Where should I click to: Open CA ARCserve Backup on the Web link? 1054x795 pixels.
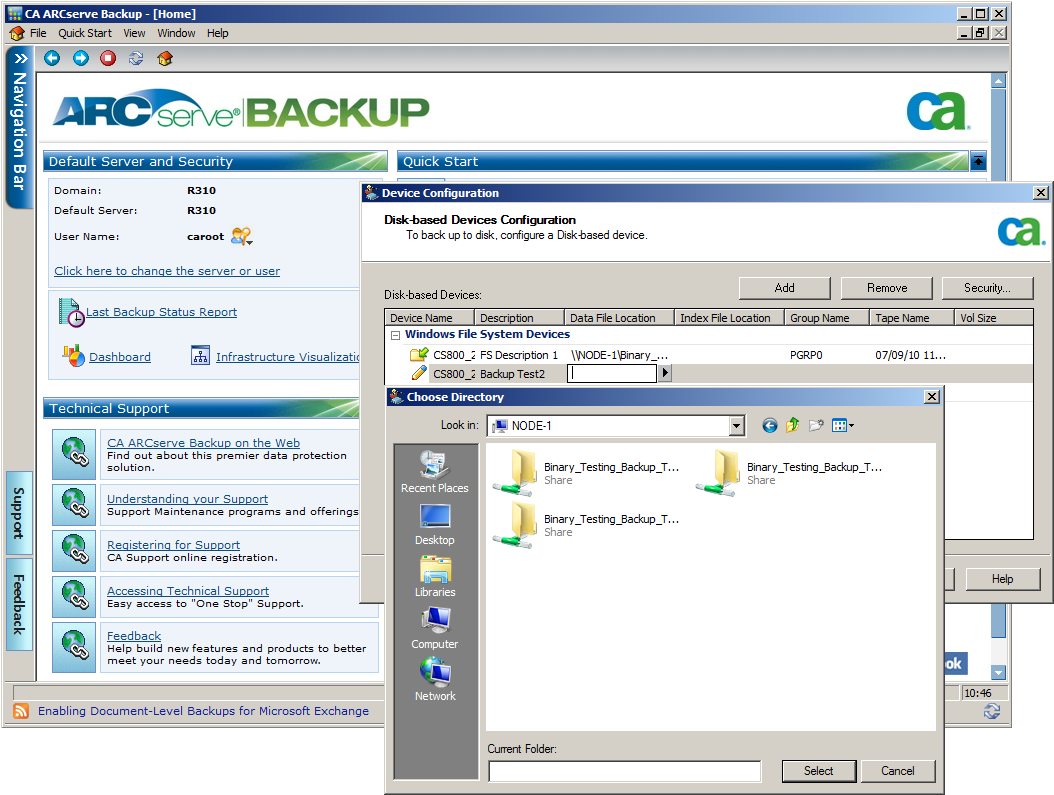(204, 443)
